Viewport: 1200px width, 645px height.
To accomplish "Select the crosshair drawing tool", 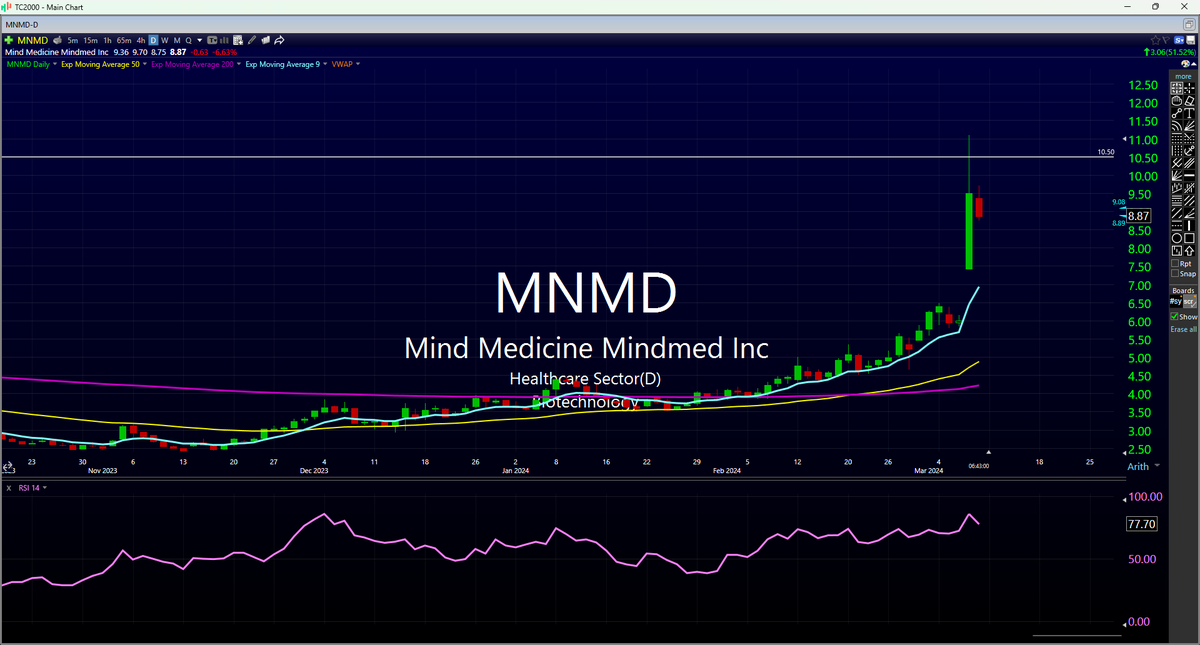I will (1189, 88).
